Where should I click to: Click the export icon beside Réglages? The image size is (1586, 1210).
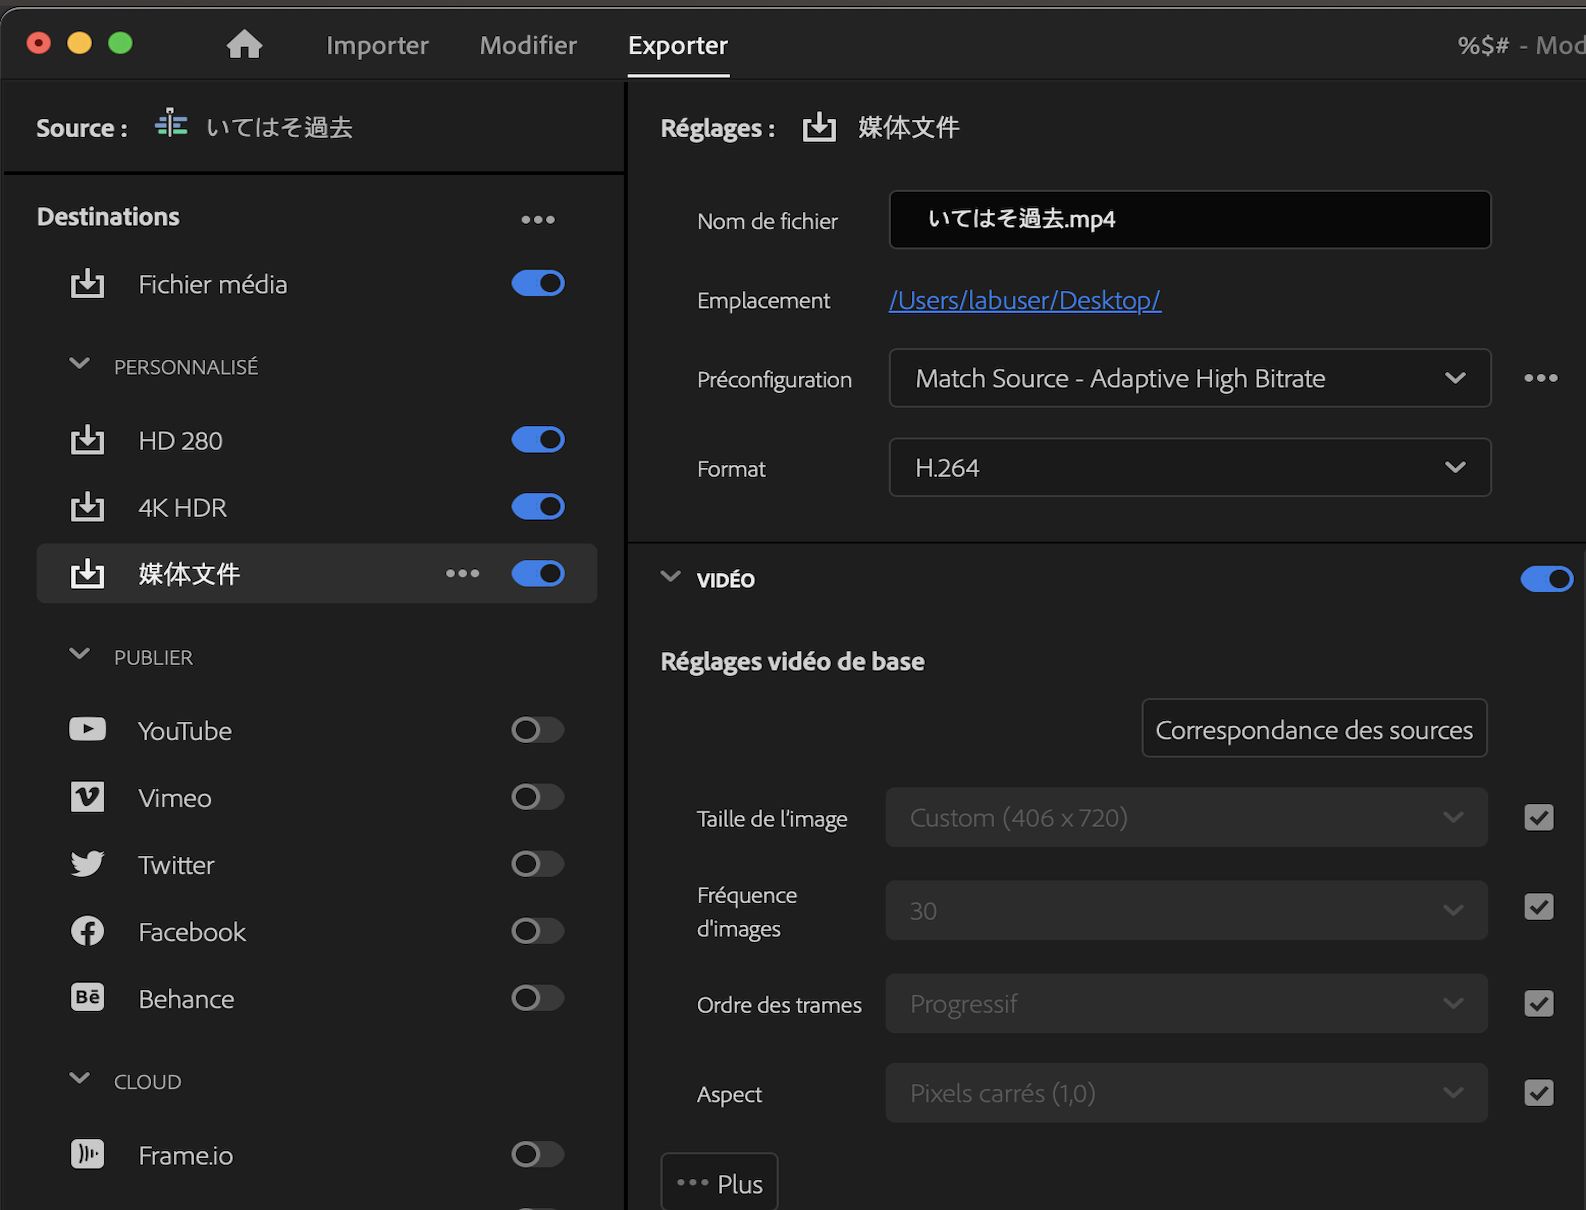[x=819, y=127]
